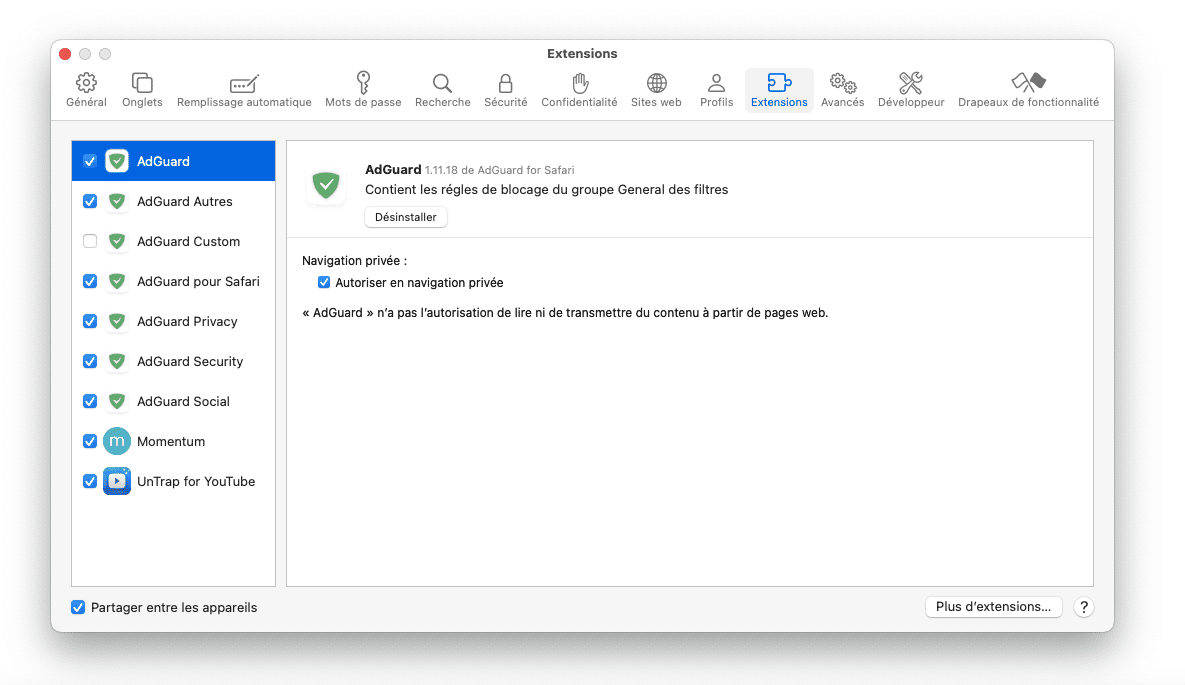Open the Recherche magnifier icon

coord(442,83)
